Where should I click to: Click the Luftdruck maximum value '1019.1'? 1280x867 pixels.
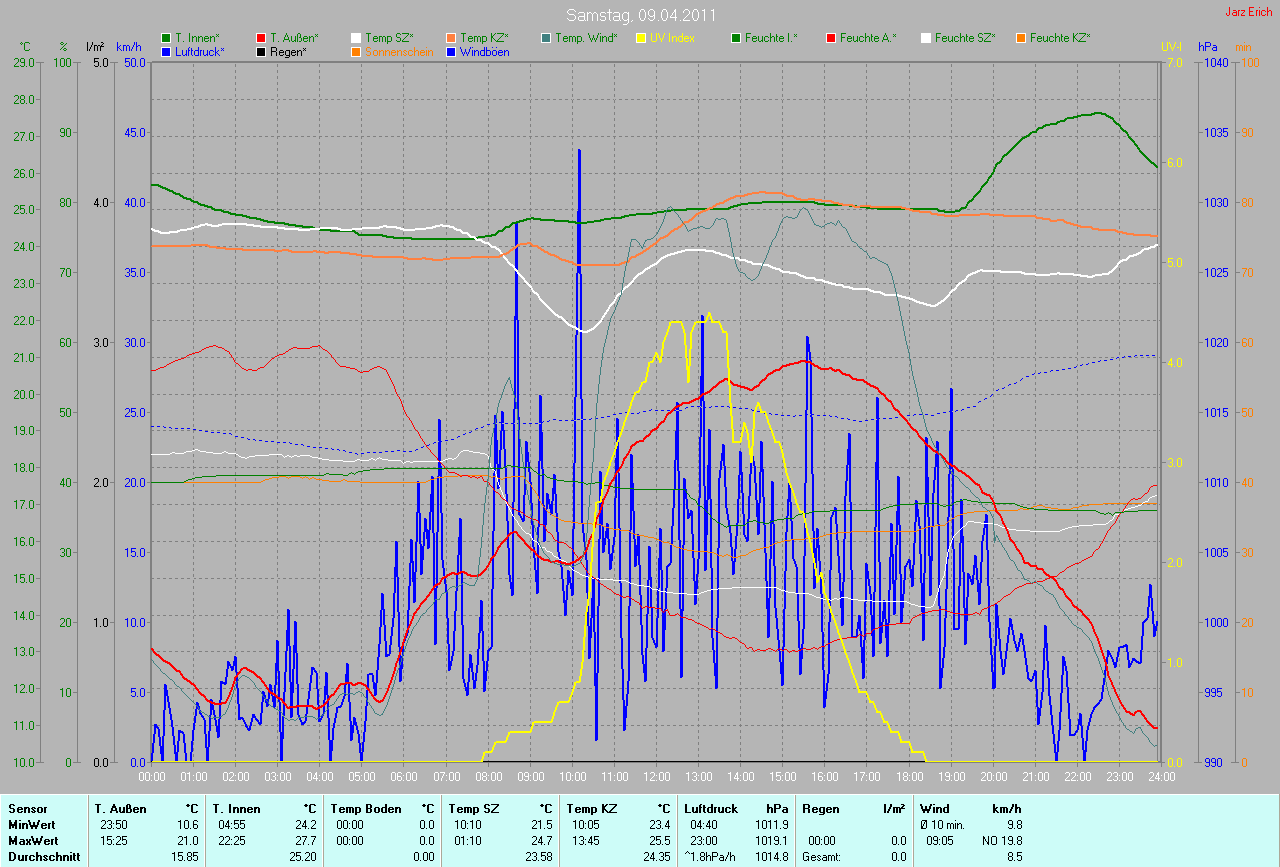[x=770, y=840]
